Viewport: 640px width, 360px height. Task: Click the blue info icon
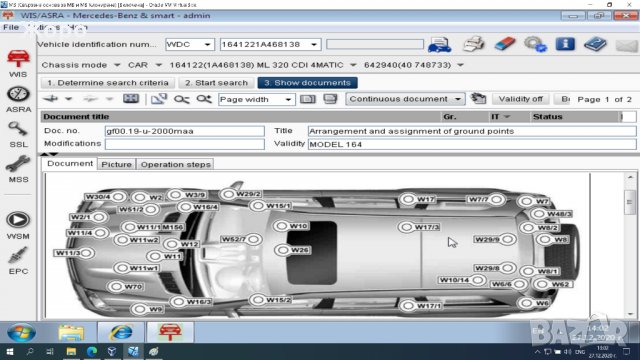tap(565, 43)
